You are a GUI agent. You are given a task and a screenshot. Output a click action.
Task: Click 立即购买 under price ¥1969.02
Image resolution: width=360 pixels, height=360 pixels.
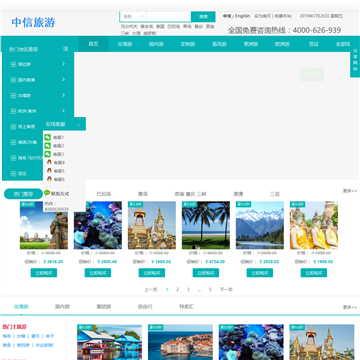click(x=314, y=273)
